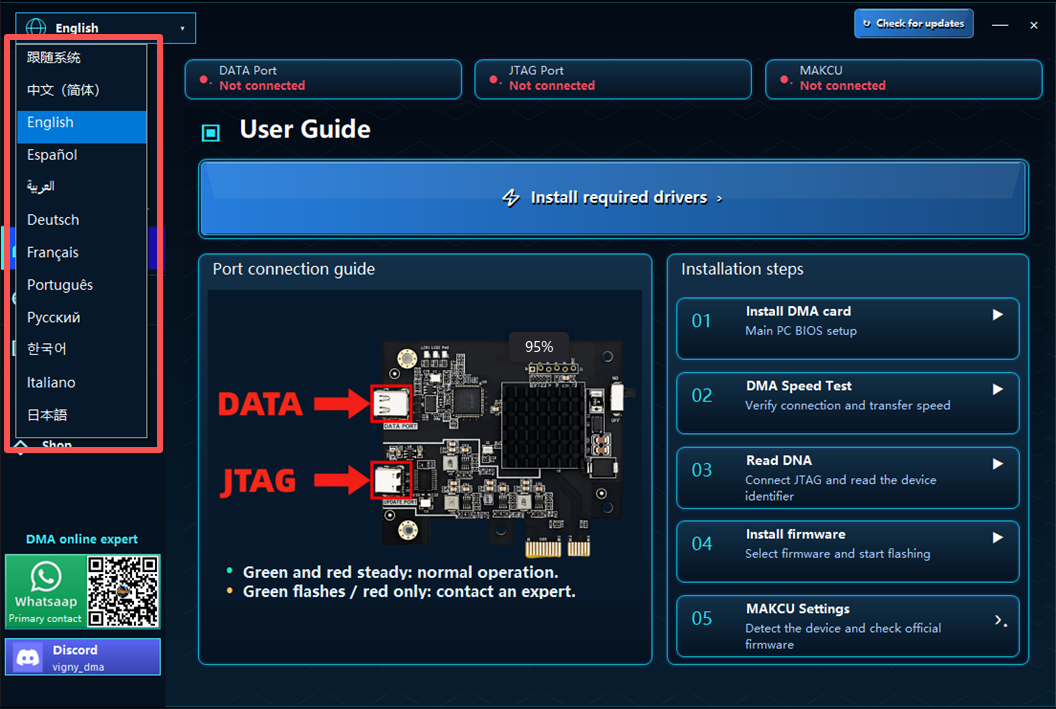
Task: Open the English language dropdown arrow
Action: click(x=182, y=28)
